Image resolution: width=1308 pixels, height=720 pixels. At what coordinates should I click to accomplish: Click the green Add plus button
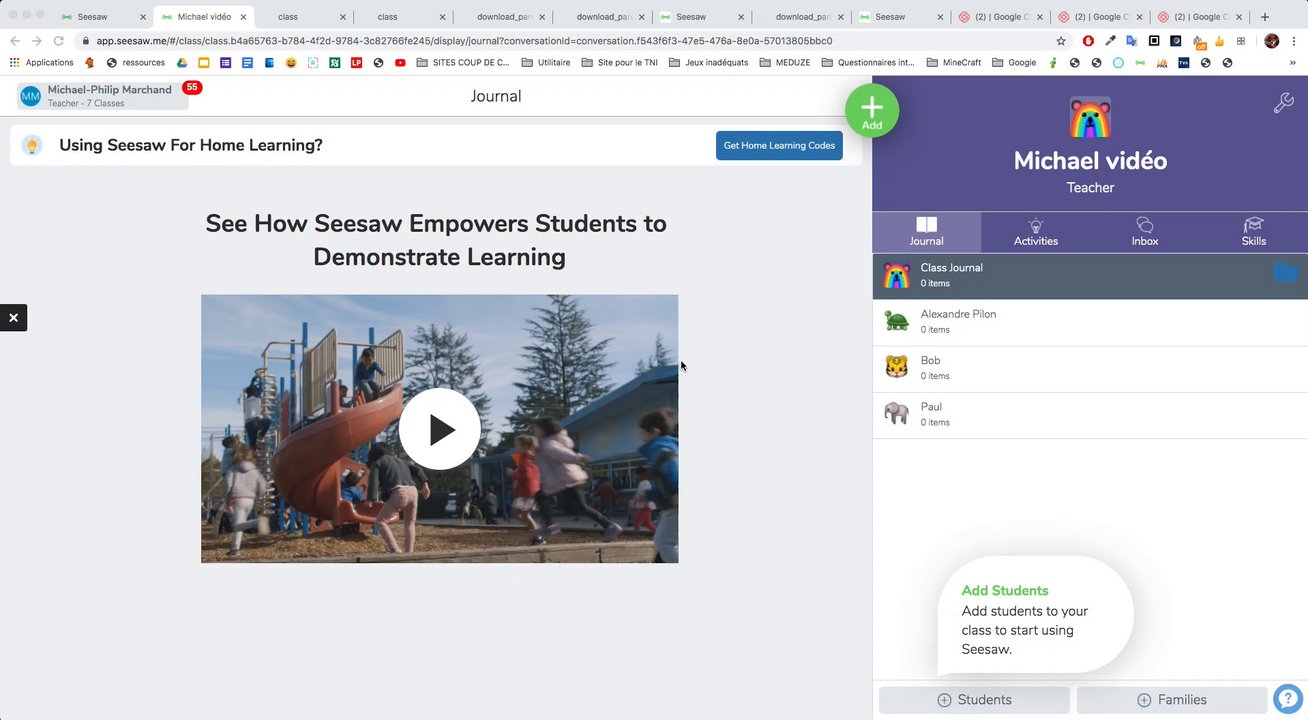(x=871, y=110)
